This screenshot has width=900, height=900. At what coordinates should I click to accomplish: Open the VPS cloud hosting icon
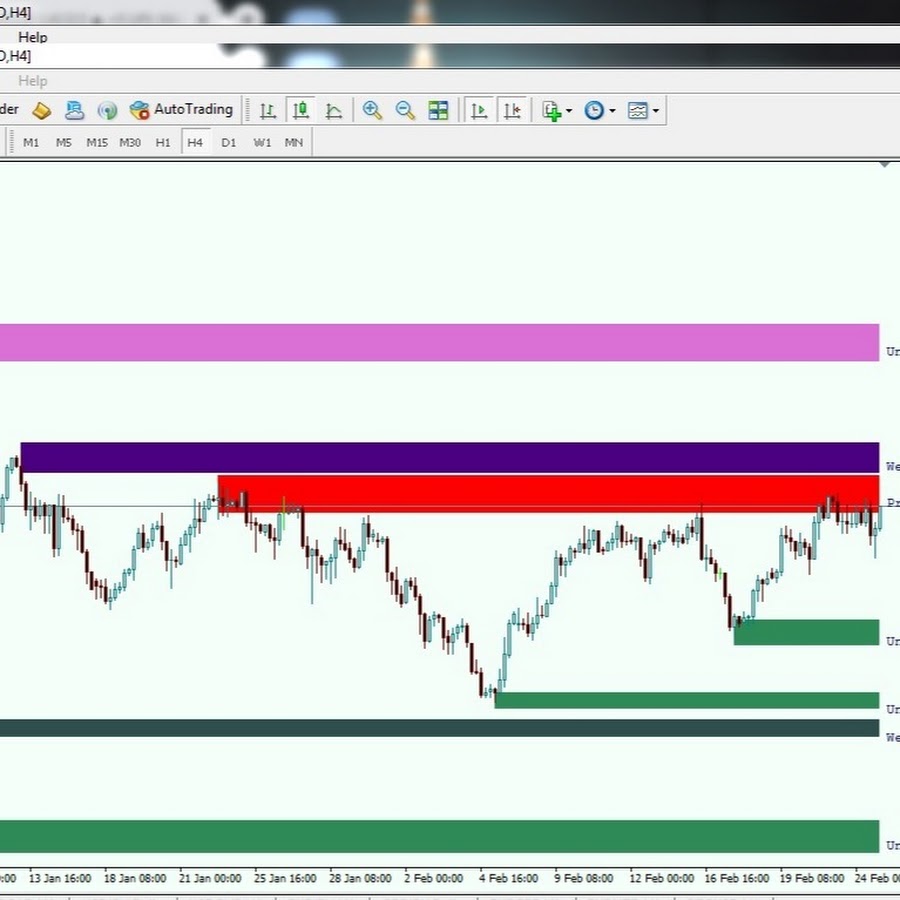[x=74, y=110]
